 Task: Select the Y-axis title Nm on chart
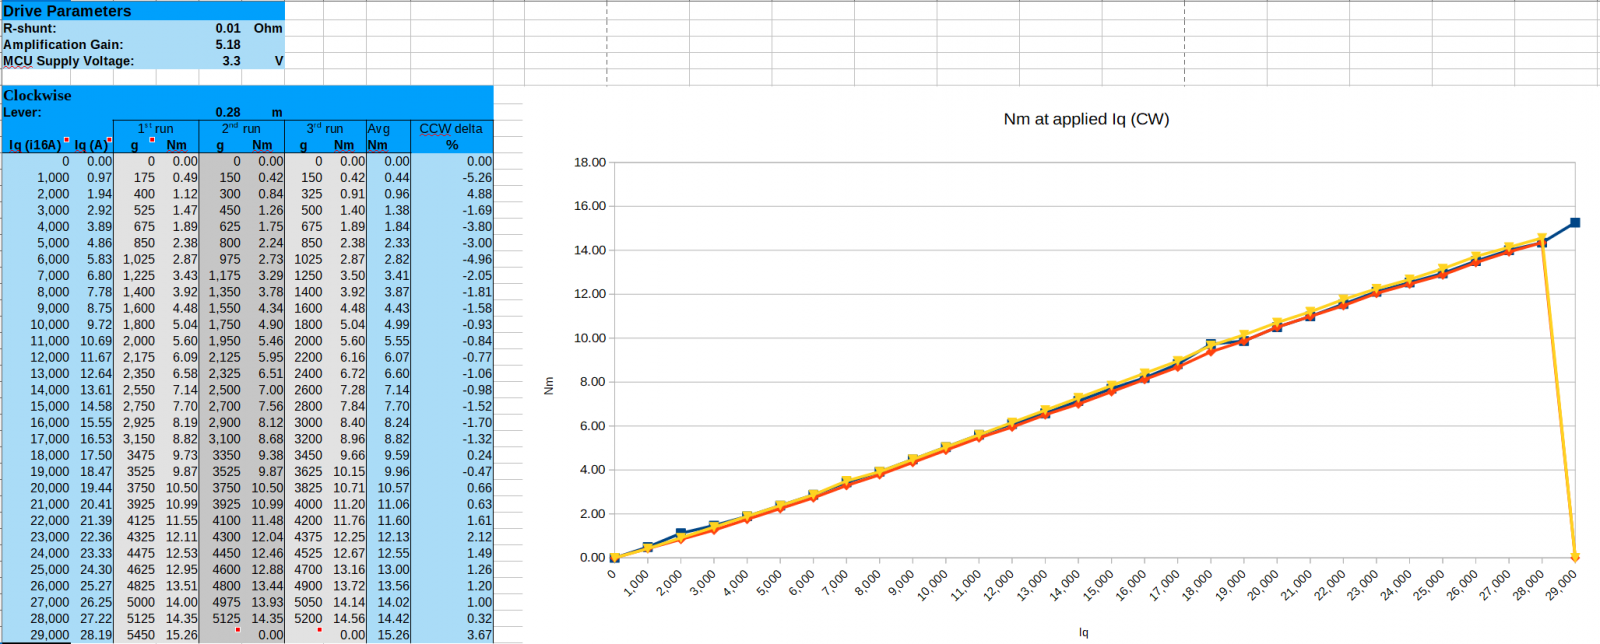[548, 386]
